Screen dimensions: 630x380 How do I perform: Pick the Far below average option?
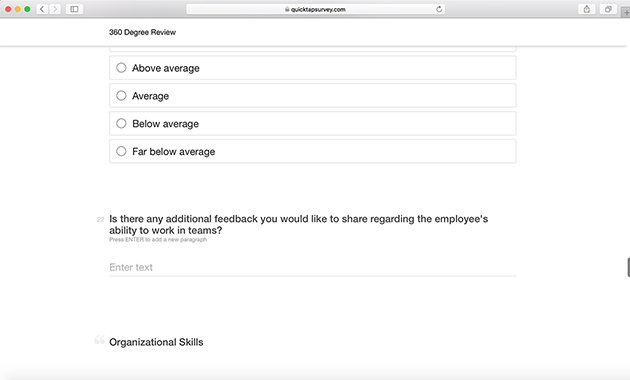point(313,151)
